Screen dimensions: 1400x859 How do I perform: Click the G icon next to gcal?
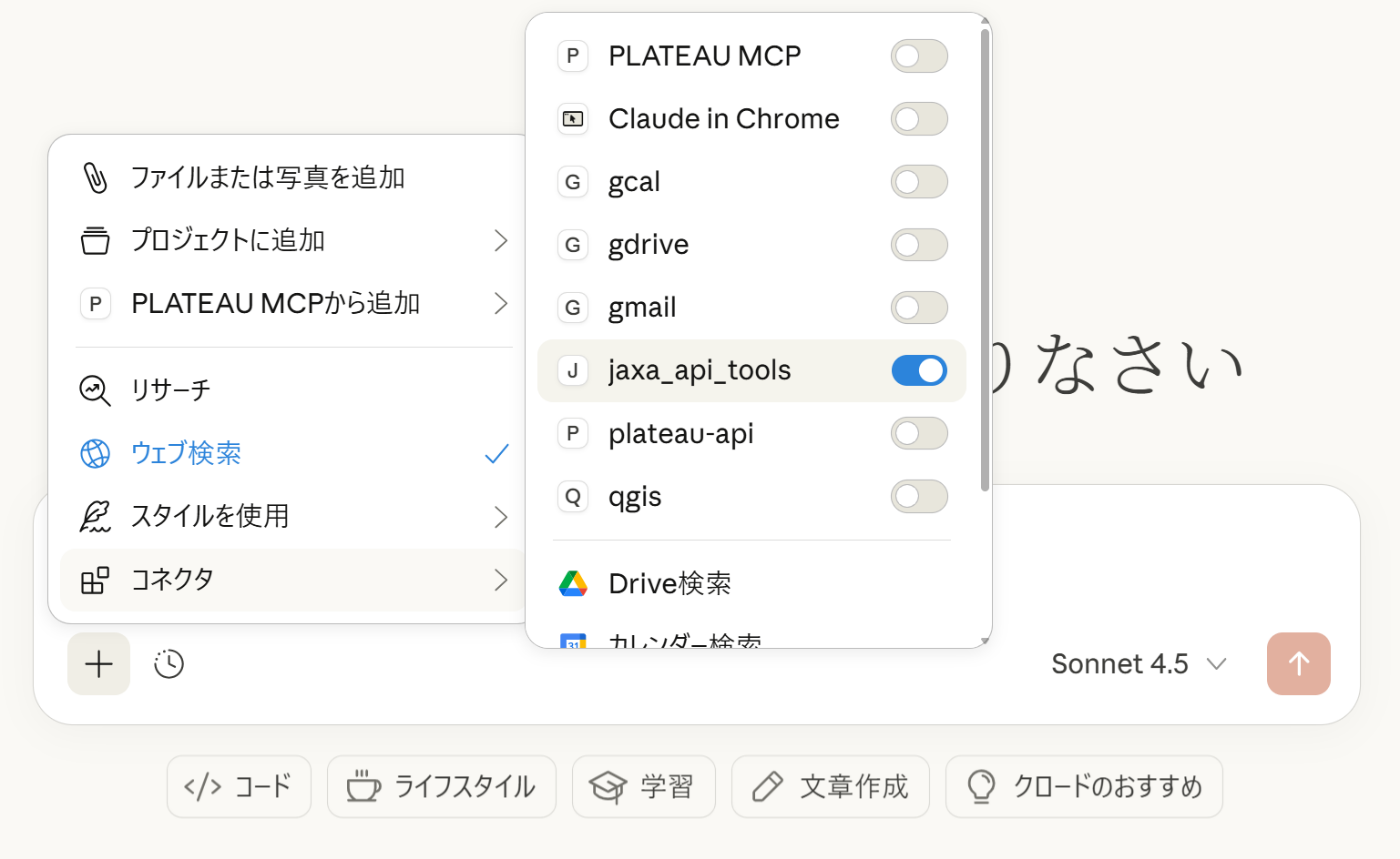tap(572, 182)
